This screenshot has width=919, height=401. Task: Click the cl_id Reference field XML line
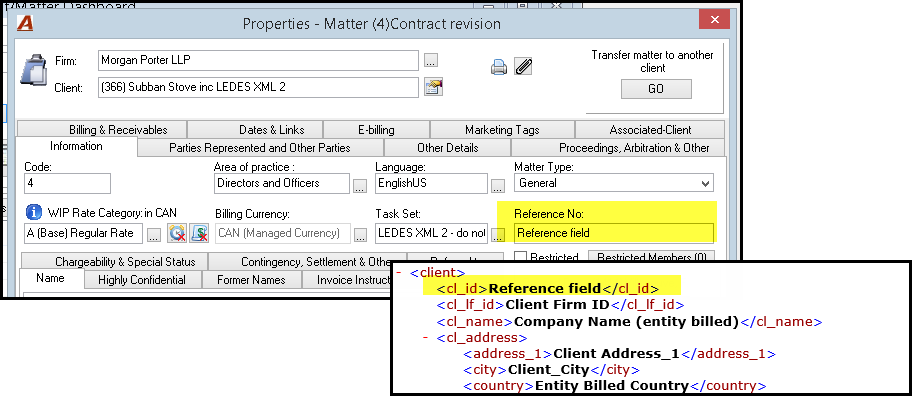point(548,288)
